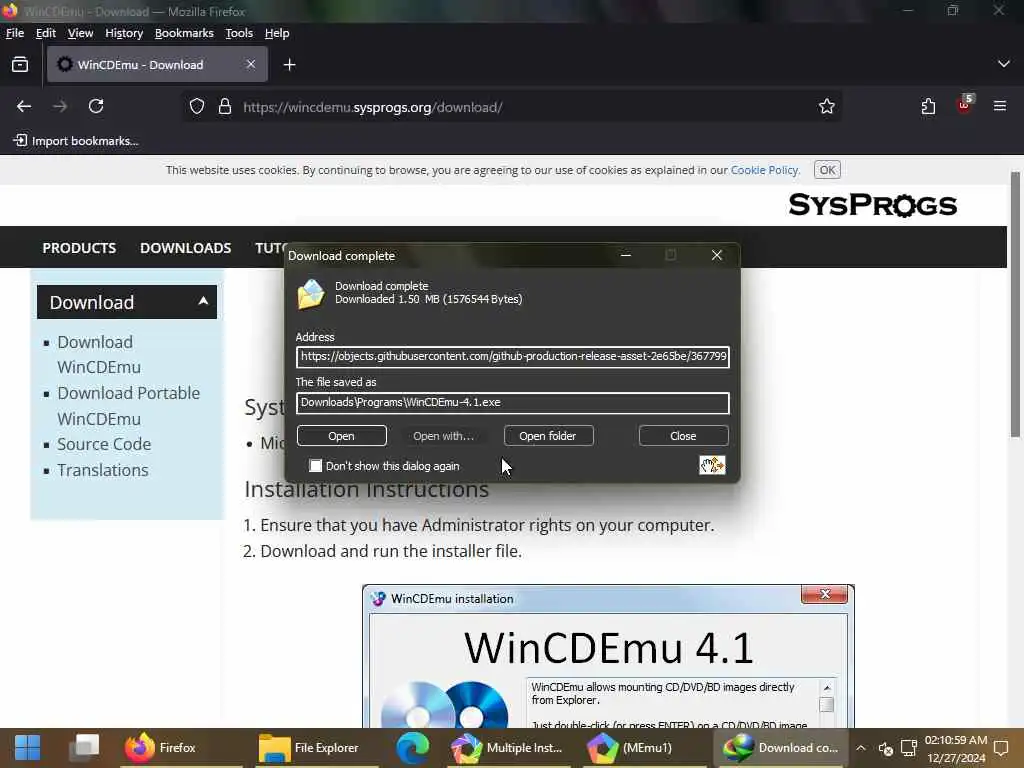
Task: Open the notification center icon
Action: click(x=1001, y=748)
